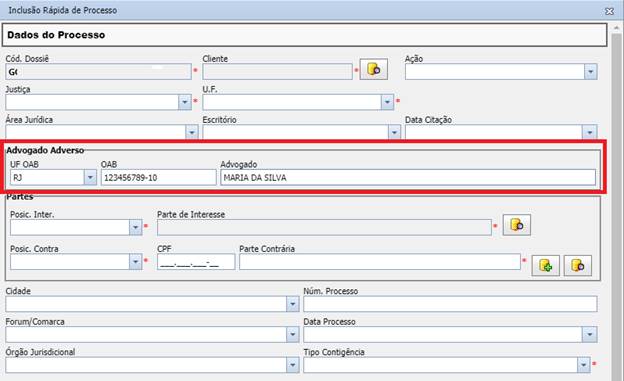Expand the Posic. Inter. dropdown

coord(135,227)
